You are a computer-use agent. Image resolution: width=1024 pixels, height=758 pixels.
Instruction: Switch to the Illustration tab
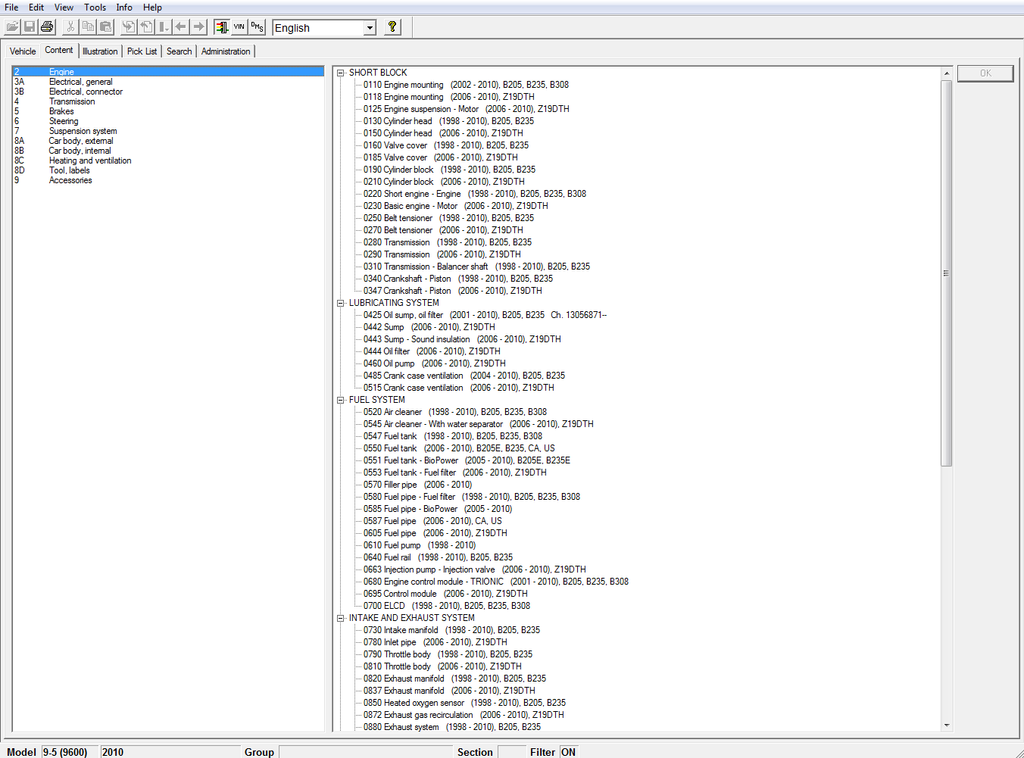click(99, 51)
